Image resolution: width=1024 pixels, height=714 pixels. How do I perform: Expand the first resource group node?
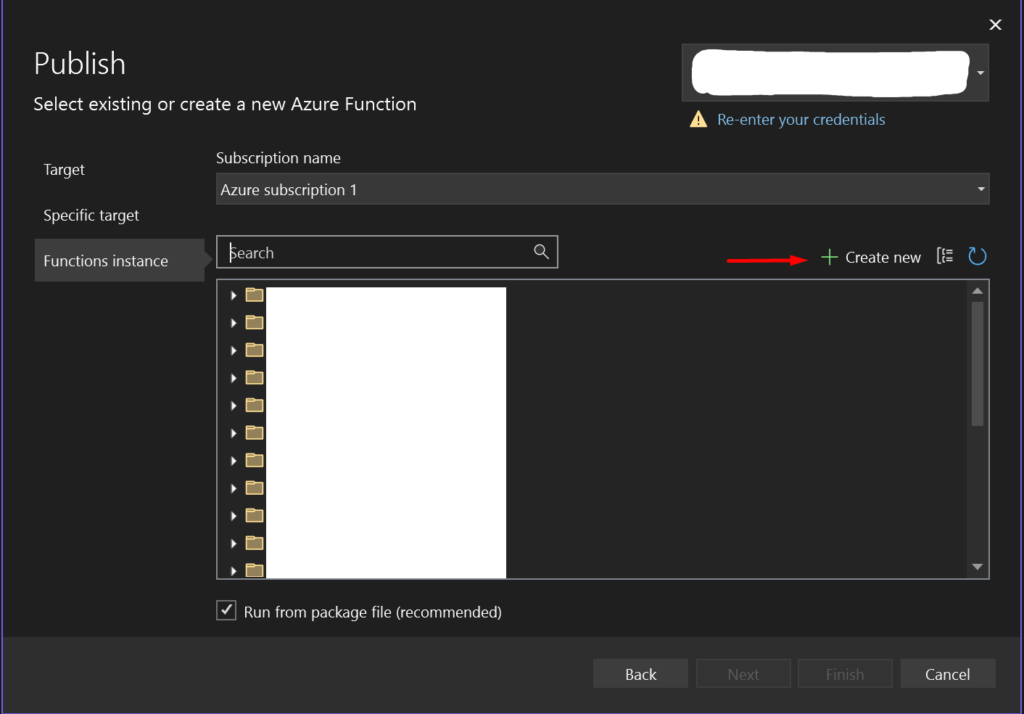pos(233,294)
